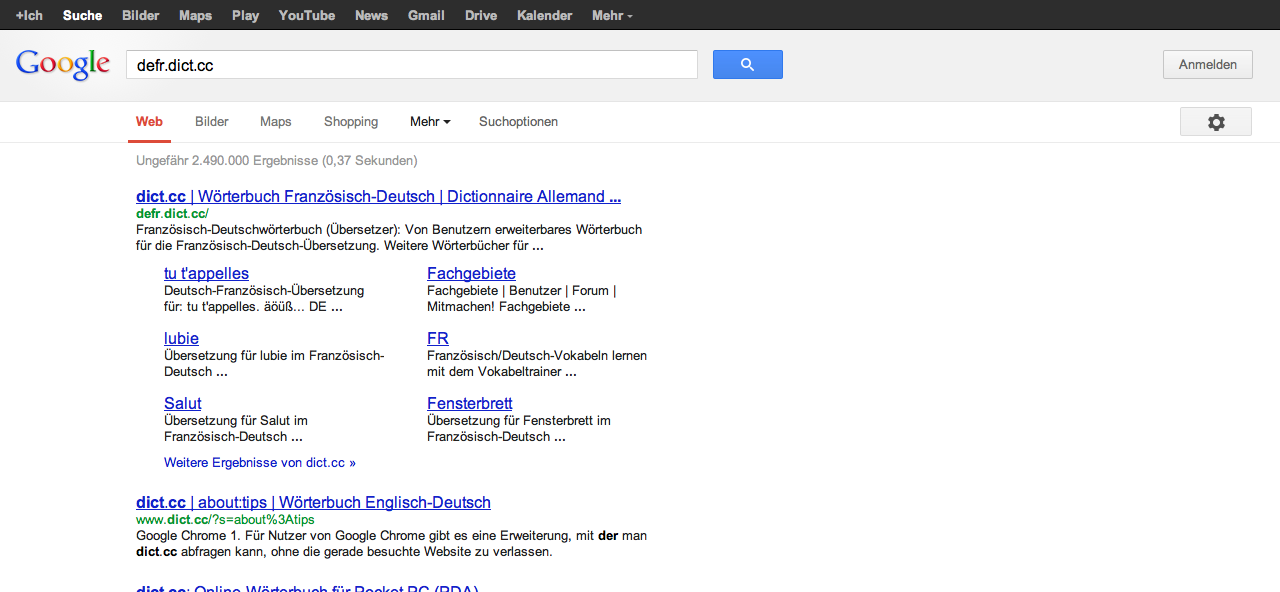Follow the Fachgebiete sitelink
Screen dimensions: 1280x592
point(471,273)
